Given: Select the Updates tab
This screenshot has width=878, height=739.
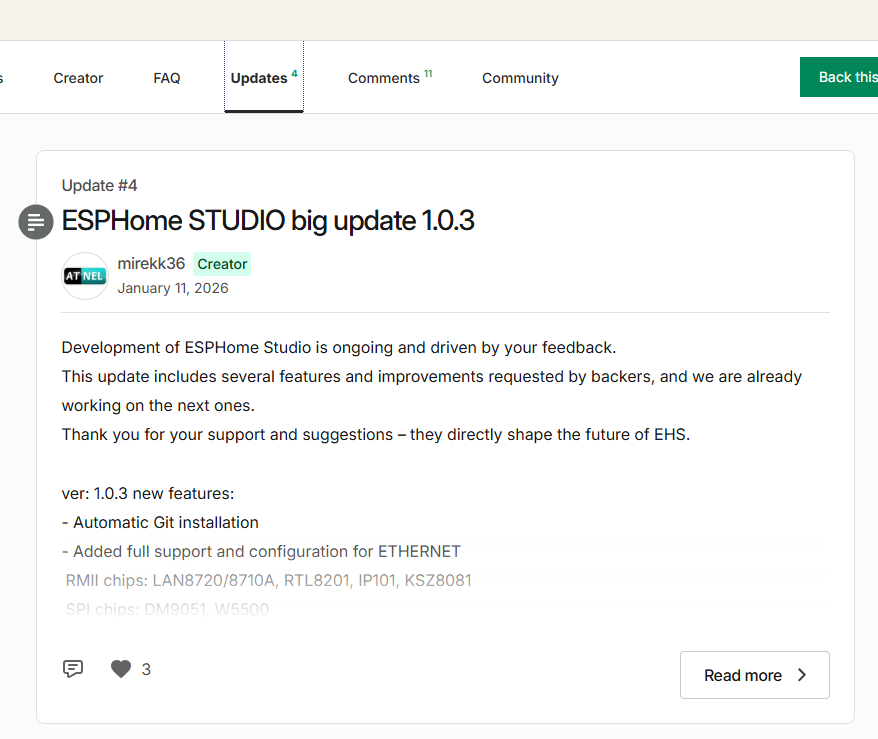Looking at the screenshot, I should [264, 77].
